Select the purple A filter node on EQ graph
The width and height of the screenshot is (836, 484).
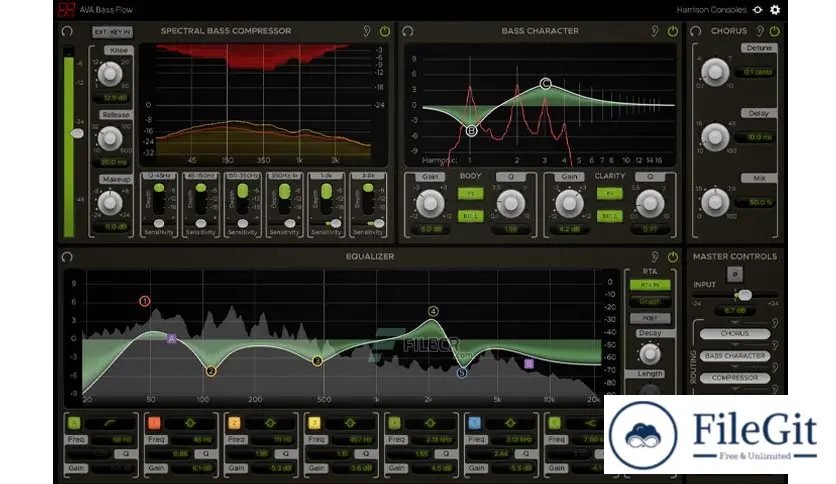click(171, 338)
